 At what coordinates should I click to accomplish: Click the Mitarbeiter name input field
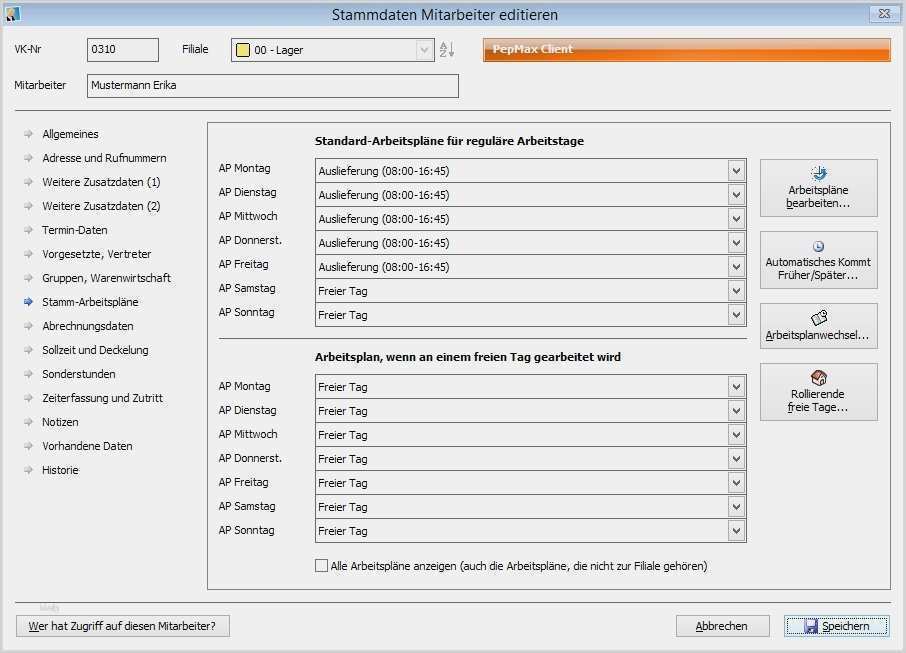coord(270,85)
